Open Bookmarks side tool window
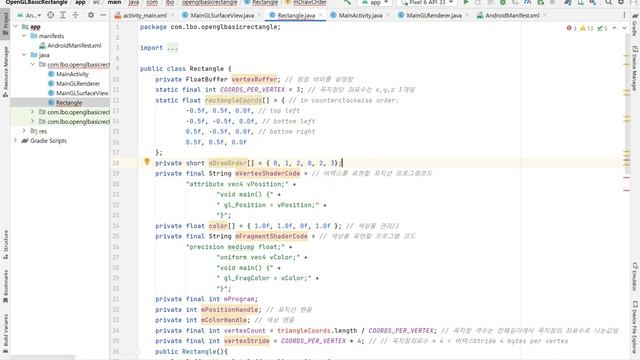The width and height of the screenshot is (640, 360). tap(5, 287)
